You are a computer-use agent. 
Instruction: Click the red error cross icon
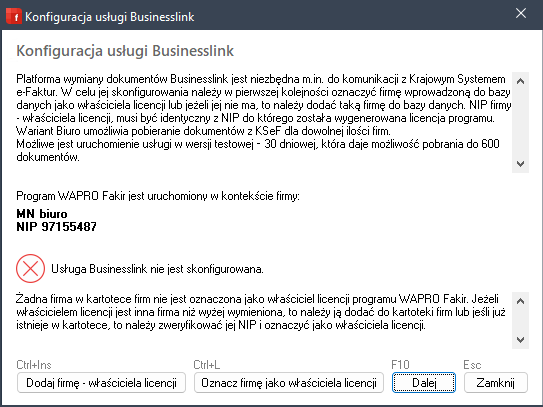30,268
